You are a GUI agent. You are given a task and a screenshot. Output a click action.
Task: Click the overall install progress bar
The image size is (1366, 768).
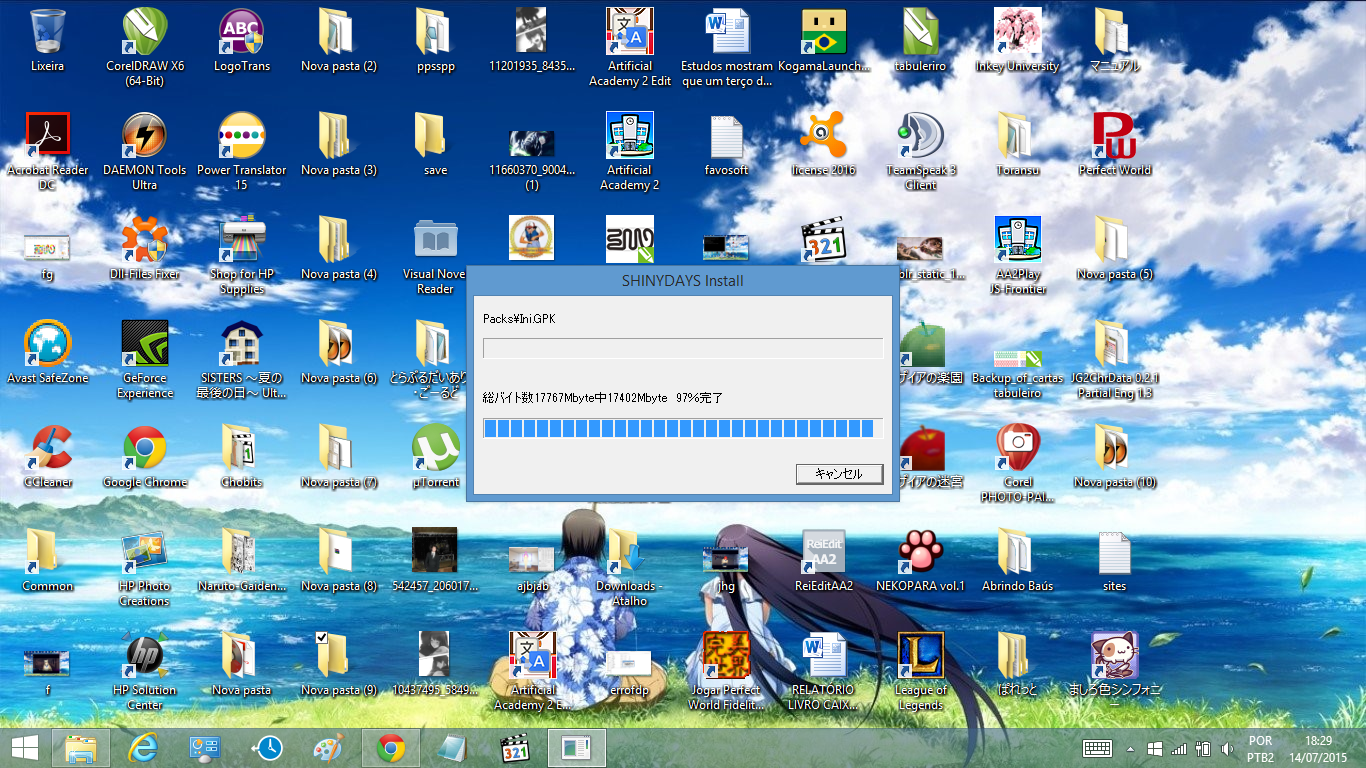coord(682,429)
